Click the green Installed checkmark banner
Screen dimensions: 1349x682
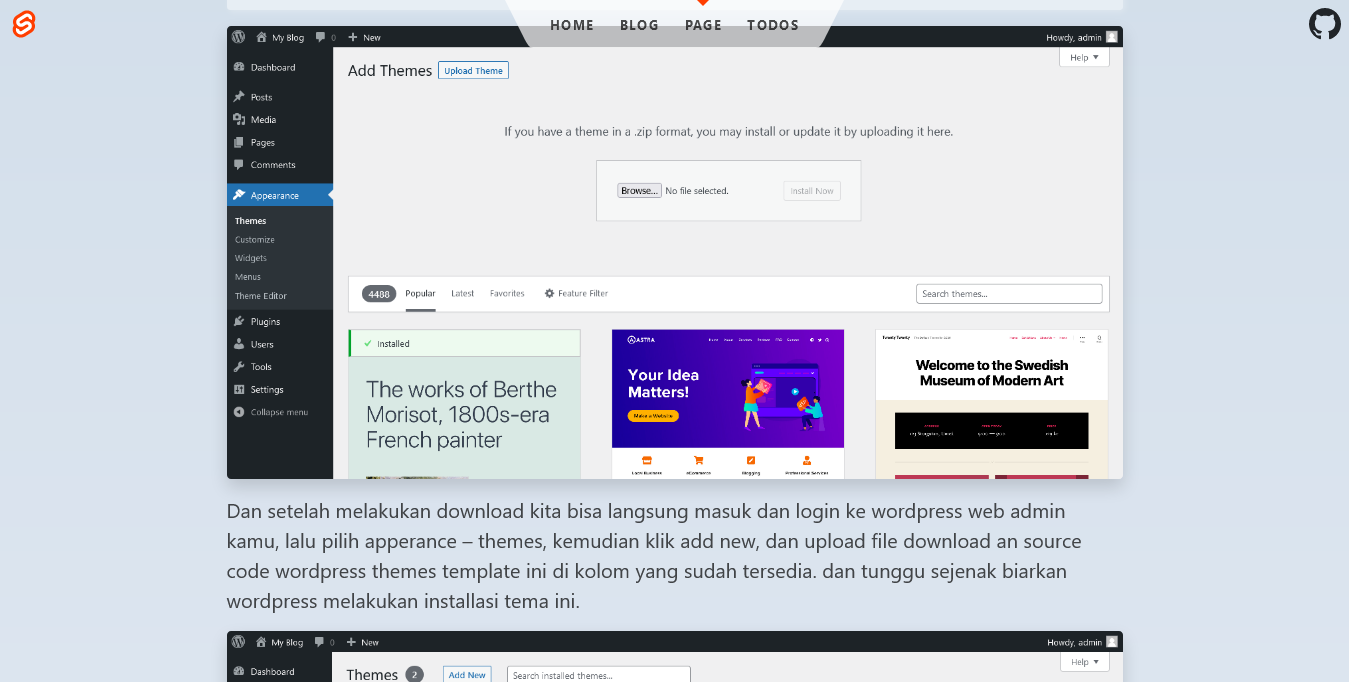tap(464, 343)
